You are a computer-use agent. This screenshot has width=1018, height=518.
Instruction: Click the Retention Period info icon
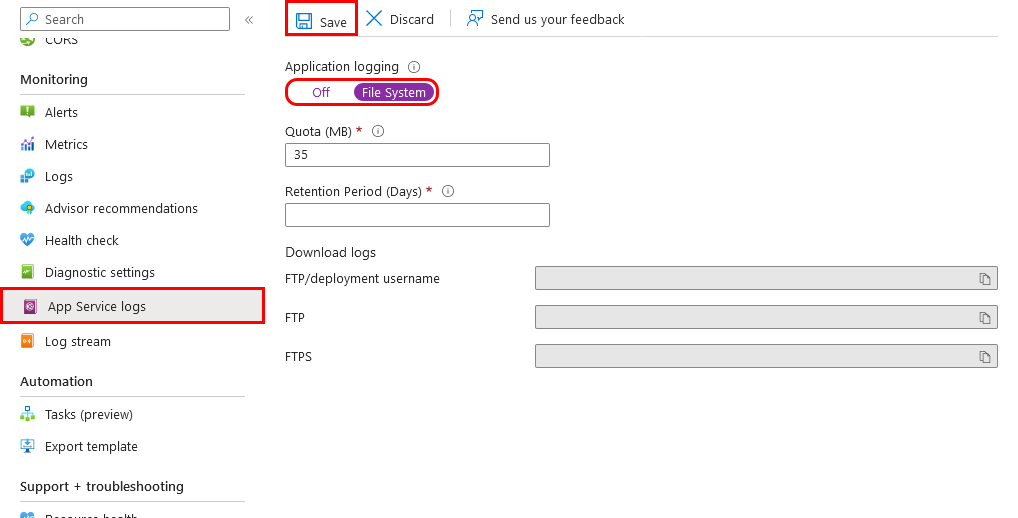point(448,191)
